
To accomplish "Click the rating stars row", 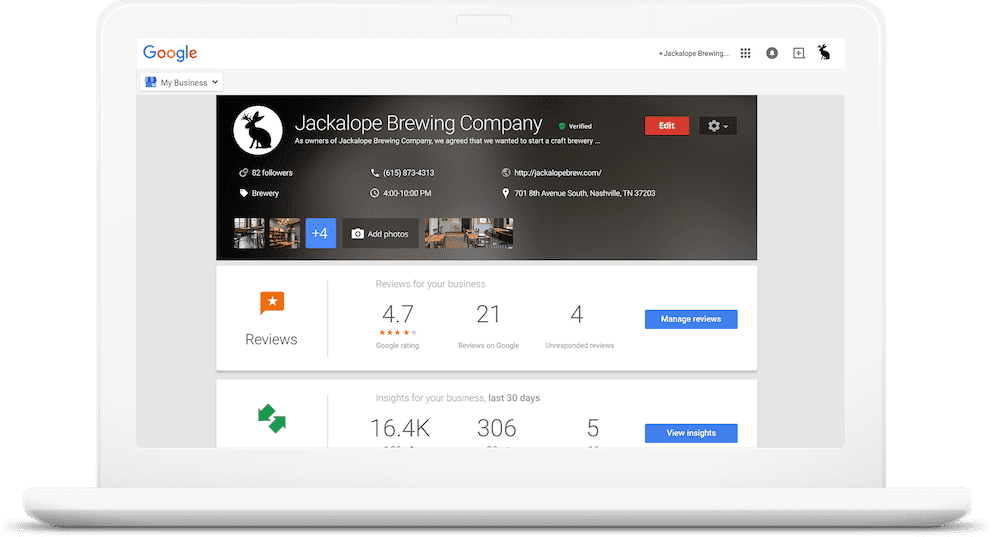I will point(398,333).
